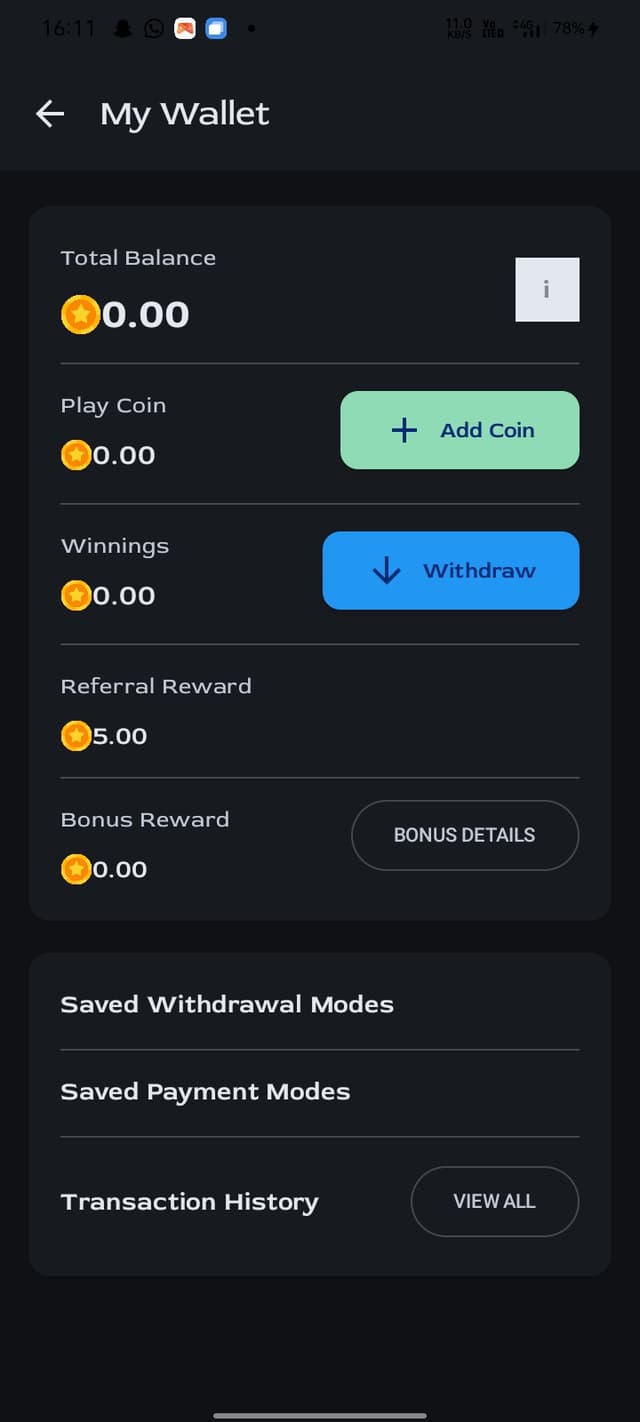Tap the plus icon inside Add Coin
640x1422 pixels.
point(403,429)
